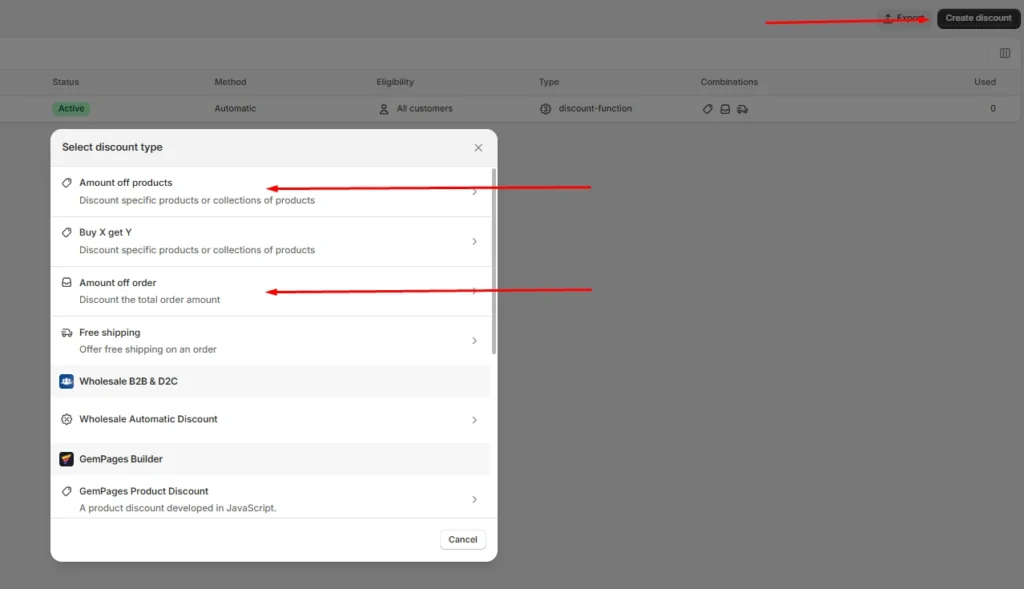Image resolution: width=1024 pixels, height=589 pixels.
Task: Select Amount off products discount type
Action: tap(270, 191)
